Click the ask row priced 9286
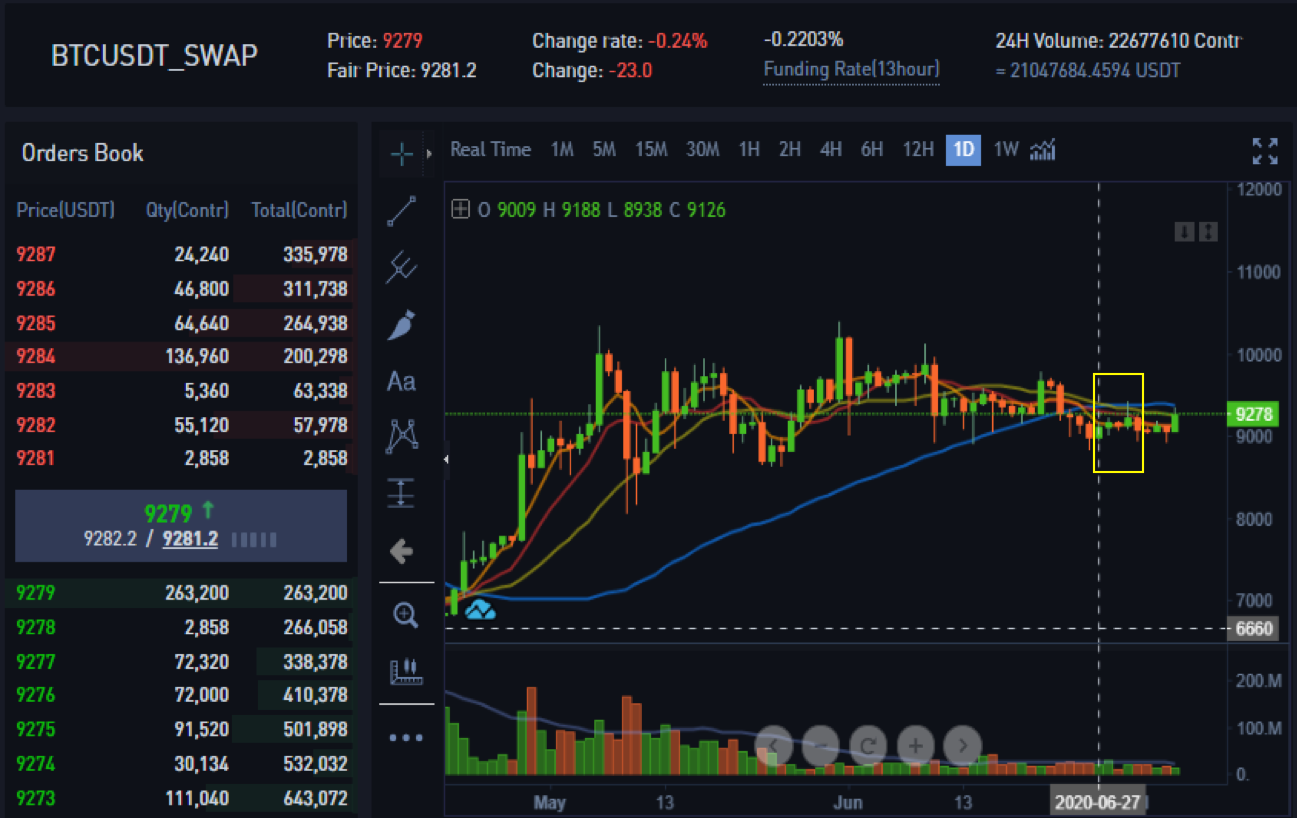1297x818 pixels. (x=181, y=289)
